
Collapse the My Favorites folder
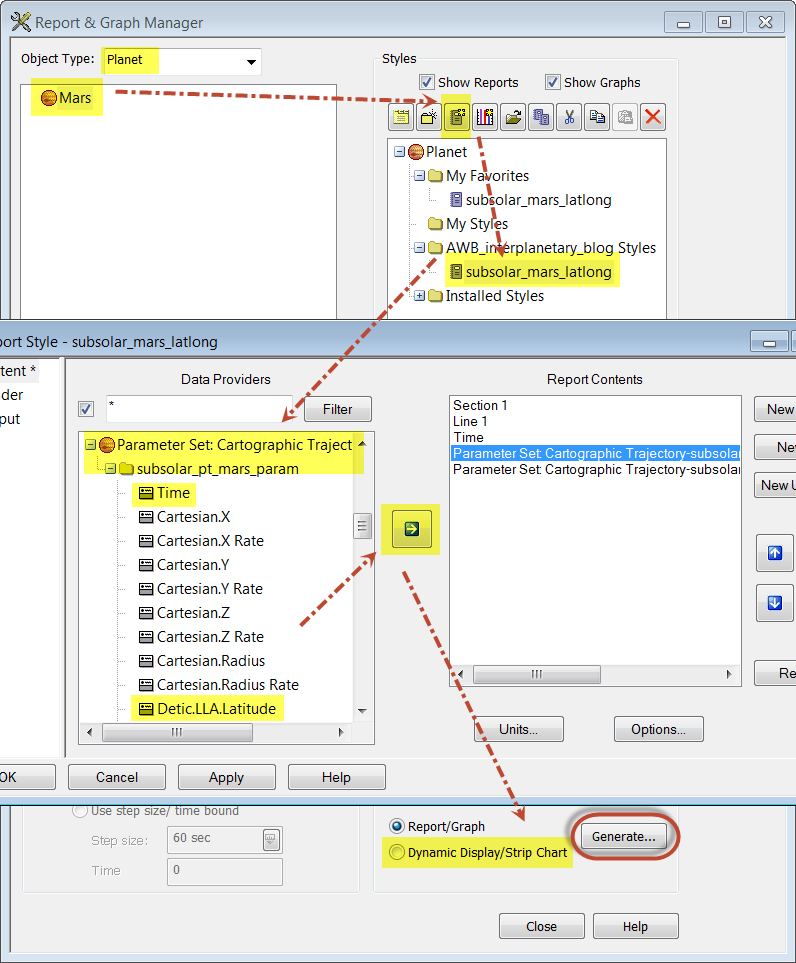point(419,176)
